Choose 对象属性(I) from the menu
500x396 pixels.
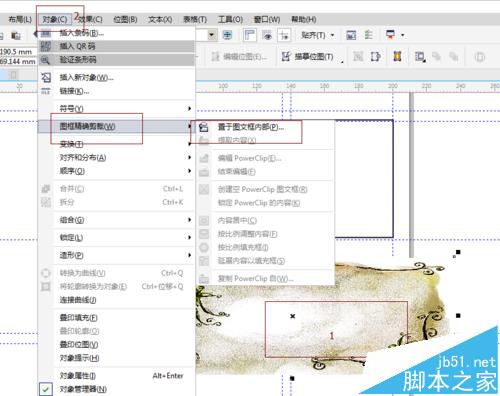point(116,376)
